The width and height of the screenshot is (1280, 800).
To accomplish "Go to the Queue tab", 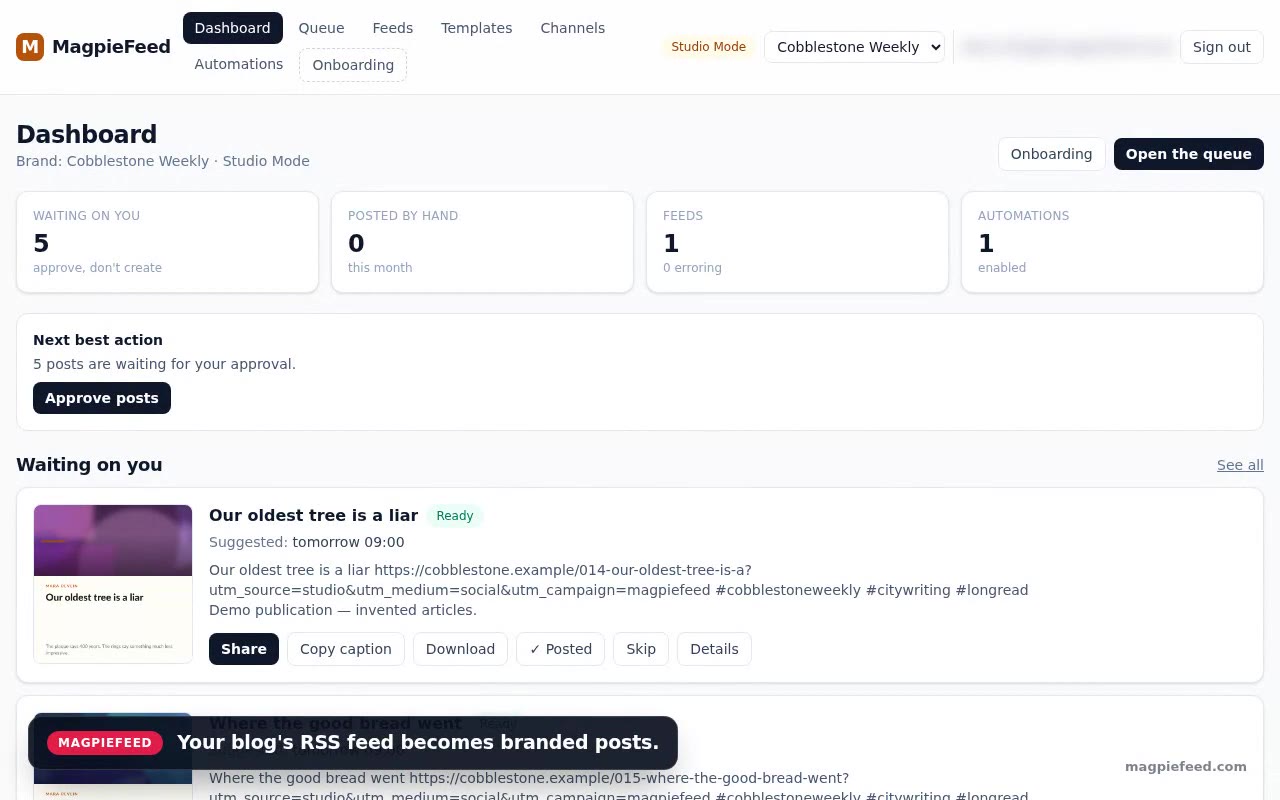I will tap(321, 28).
